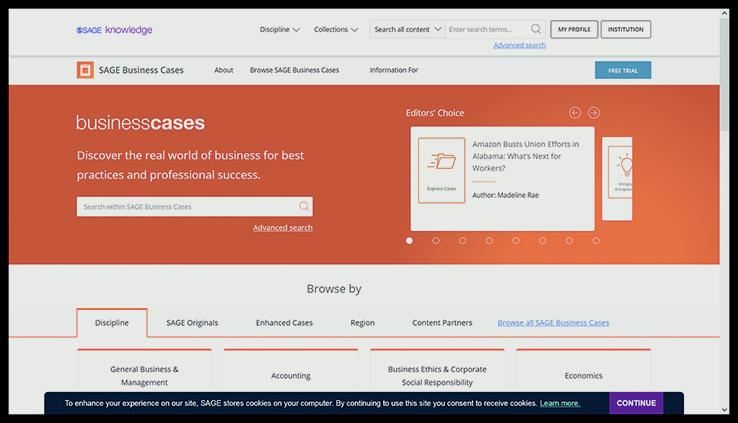Switch to the Region tab
The image size is (738, 423).
pyautogui.click(x=362, y=323)
